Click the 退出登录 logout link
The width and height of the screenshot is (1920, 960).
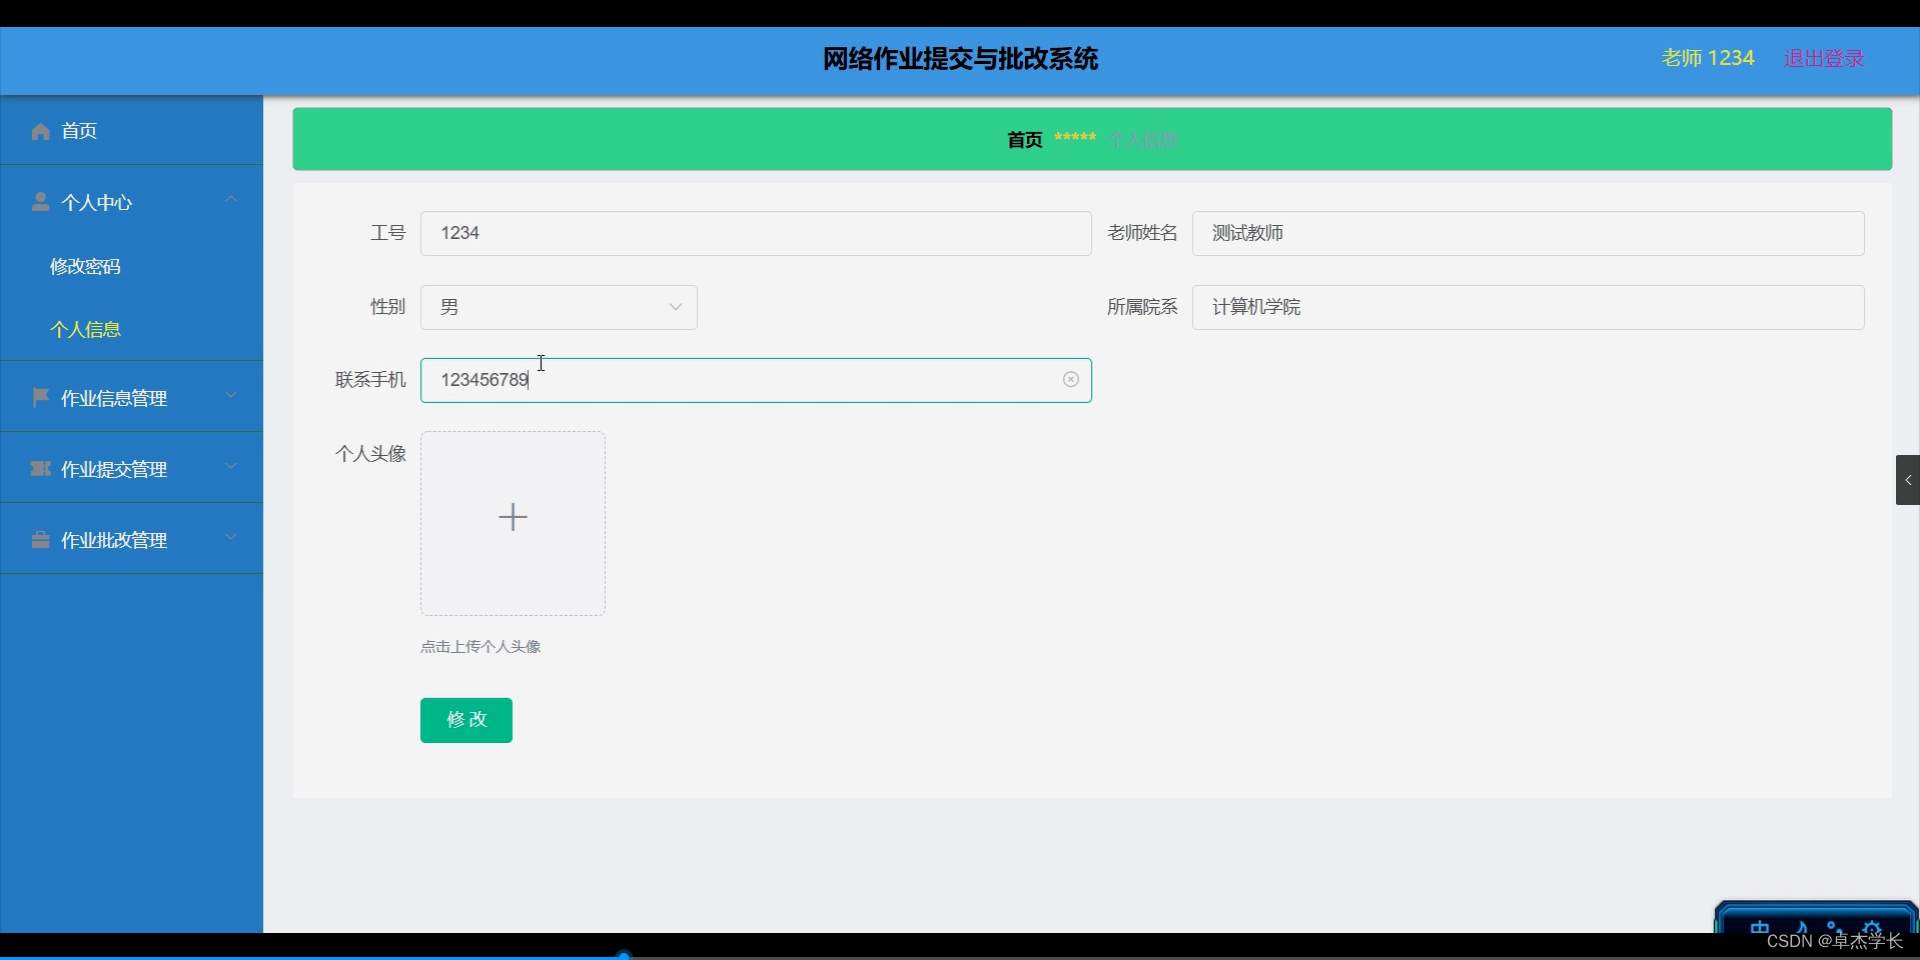pos(1823,58)
